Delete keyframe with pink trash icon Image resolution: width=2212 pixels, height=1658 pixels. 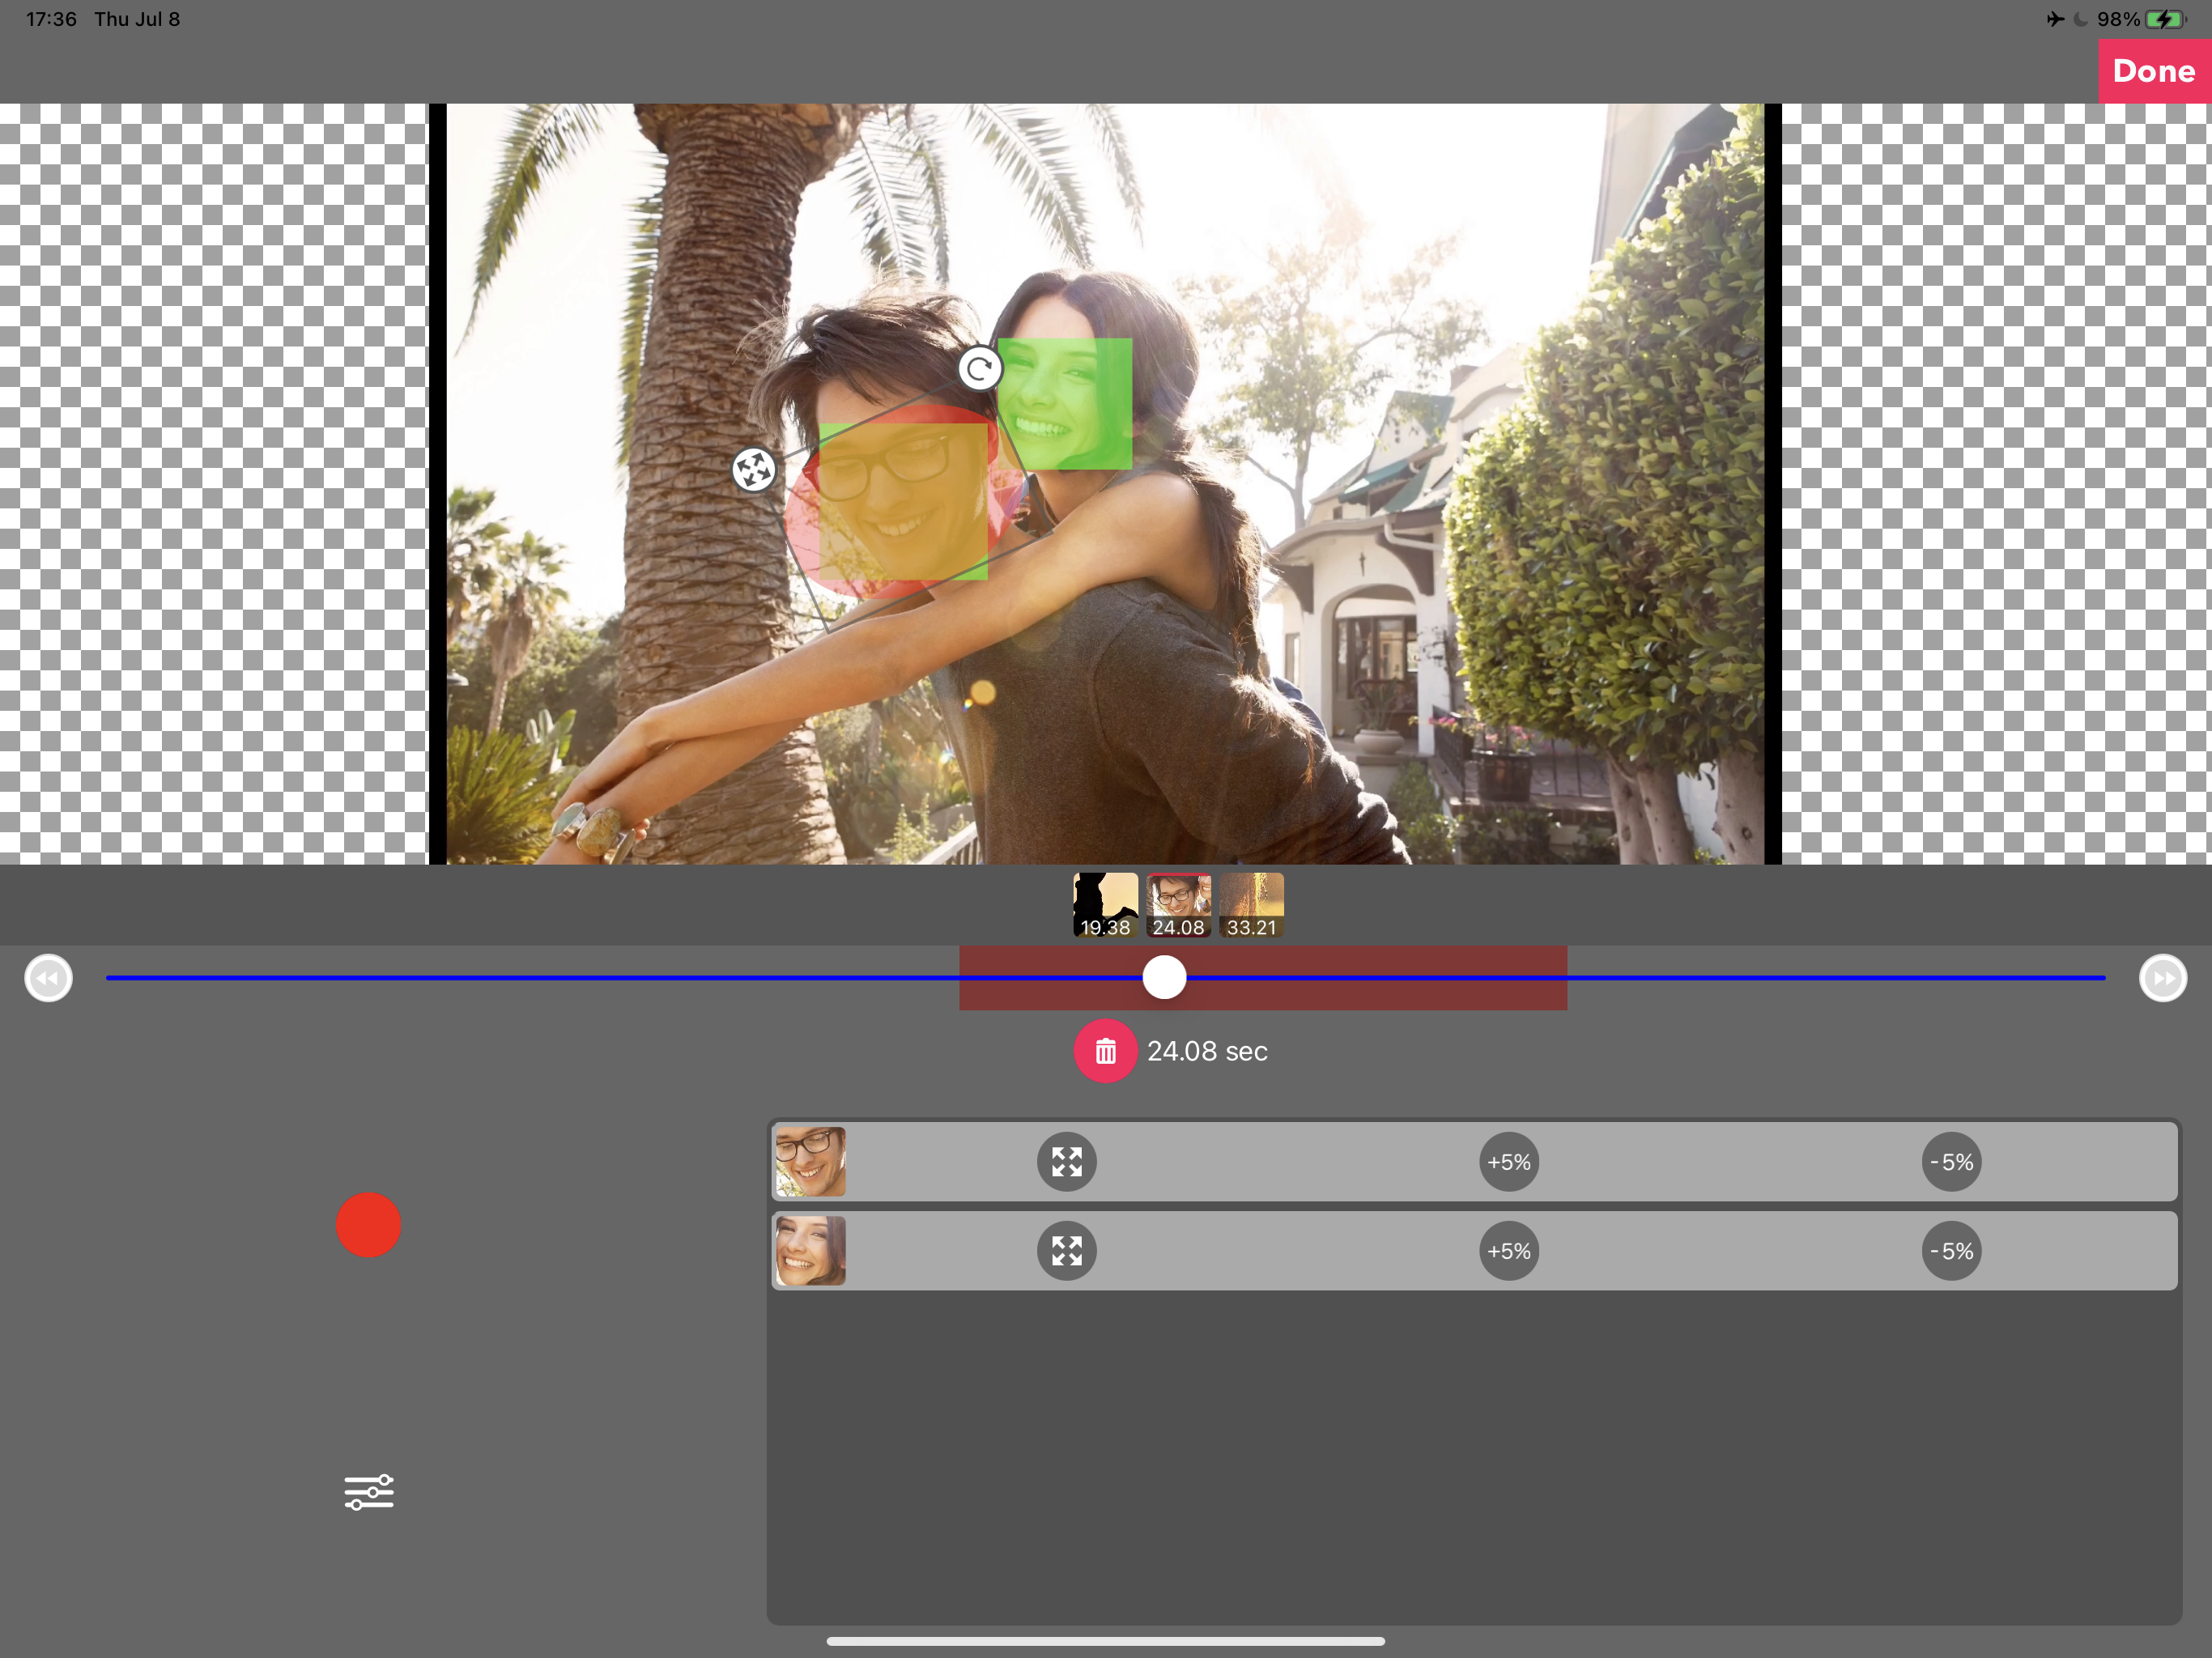[x=1105, y=1051]
